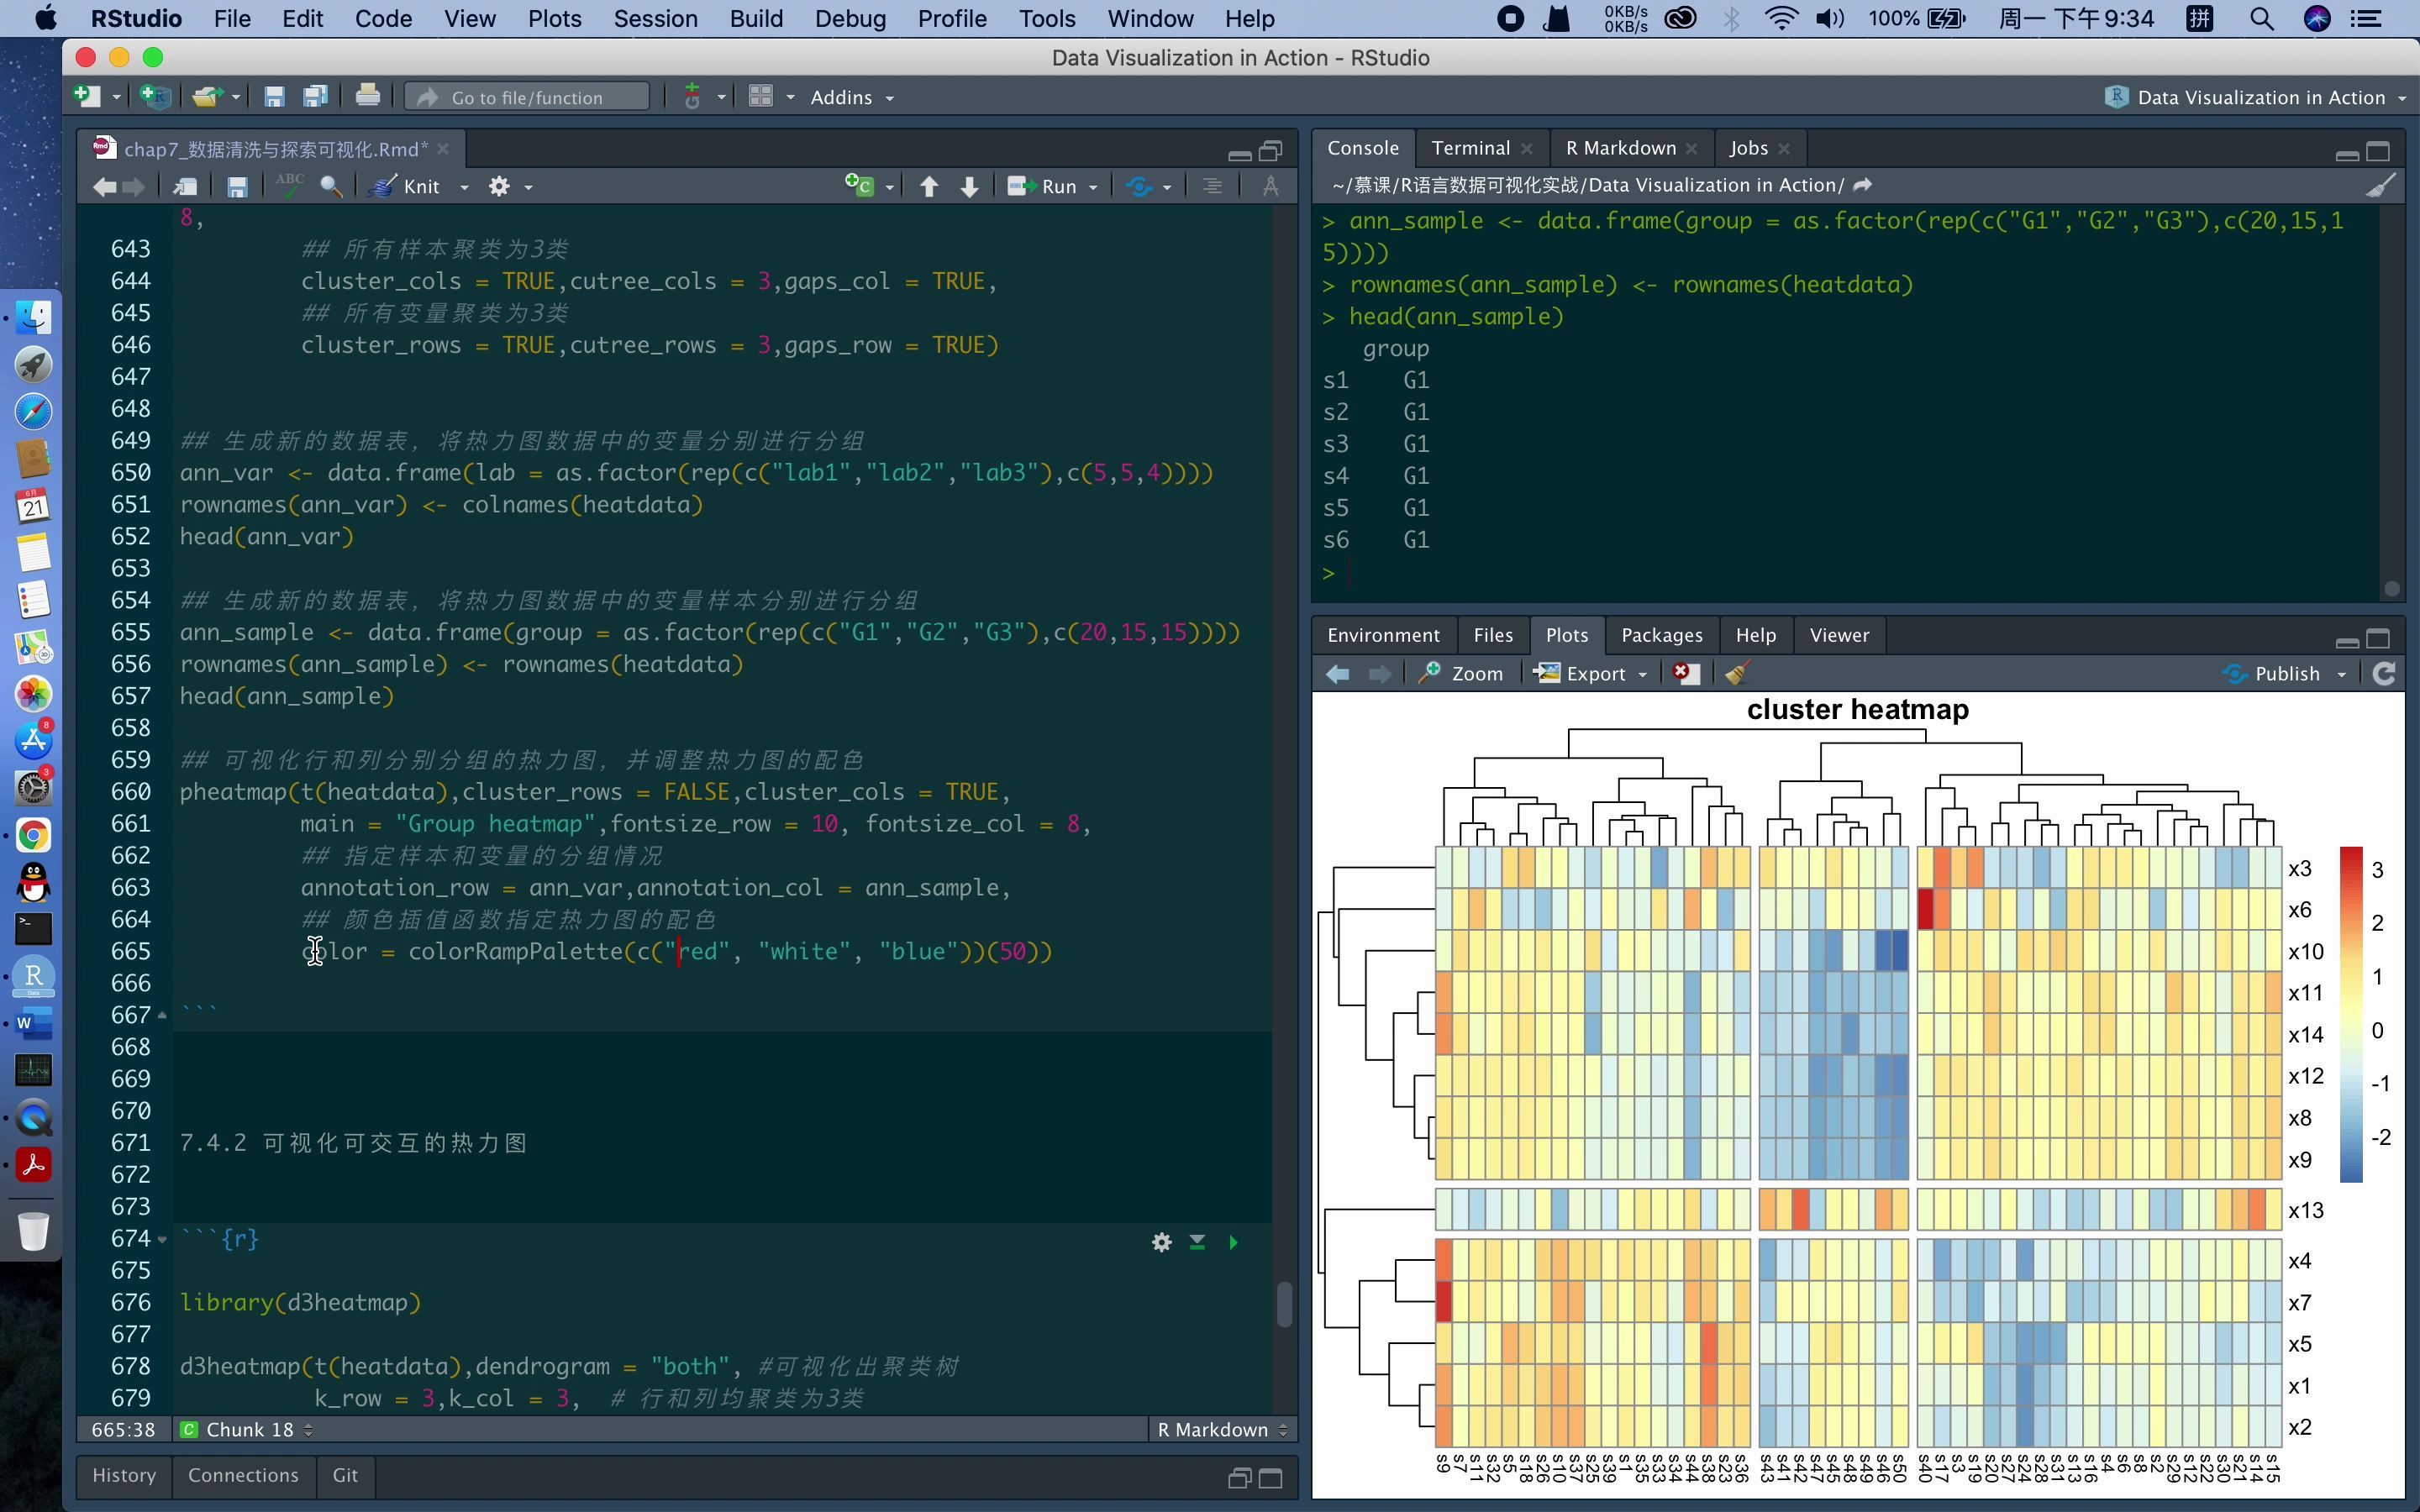Click the Knit button
The height and width of the screenshot is (1512, 2420).
point(406,186)
